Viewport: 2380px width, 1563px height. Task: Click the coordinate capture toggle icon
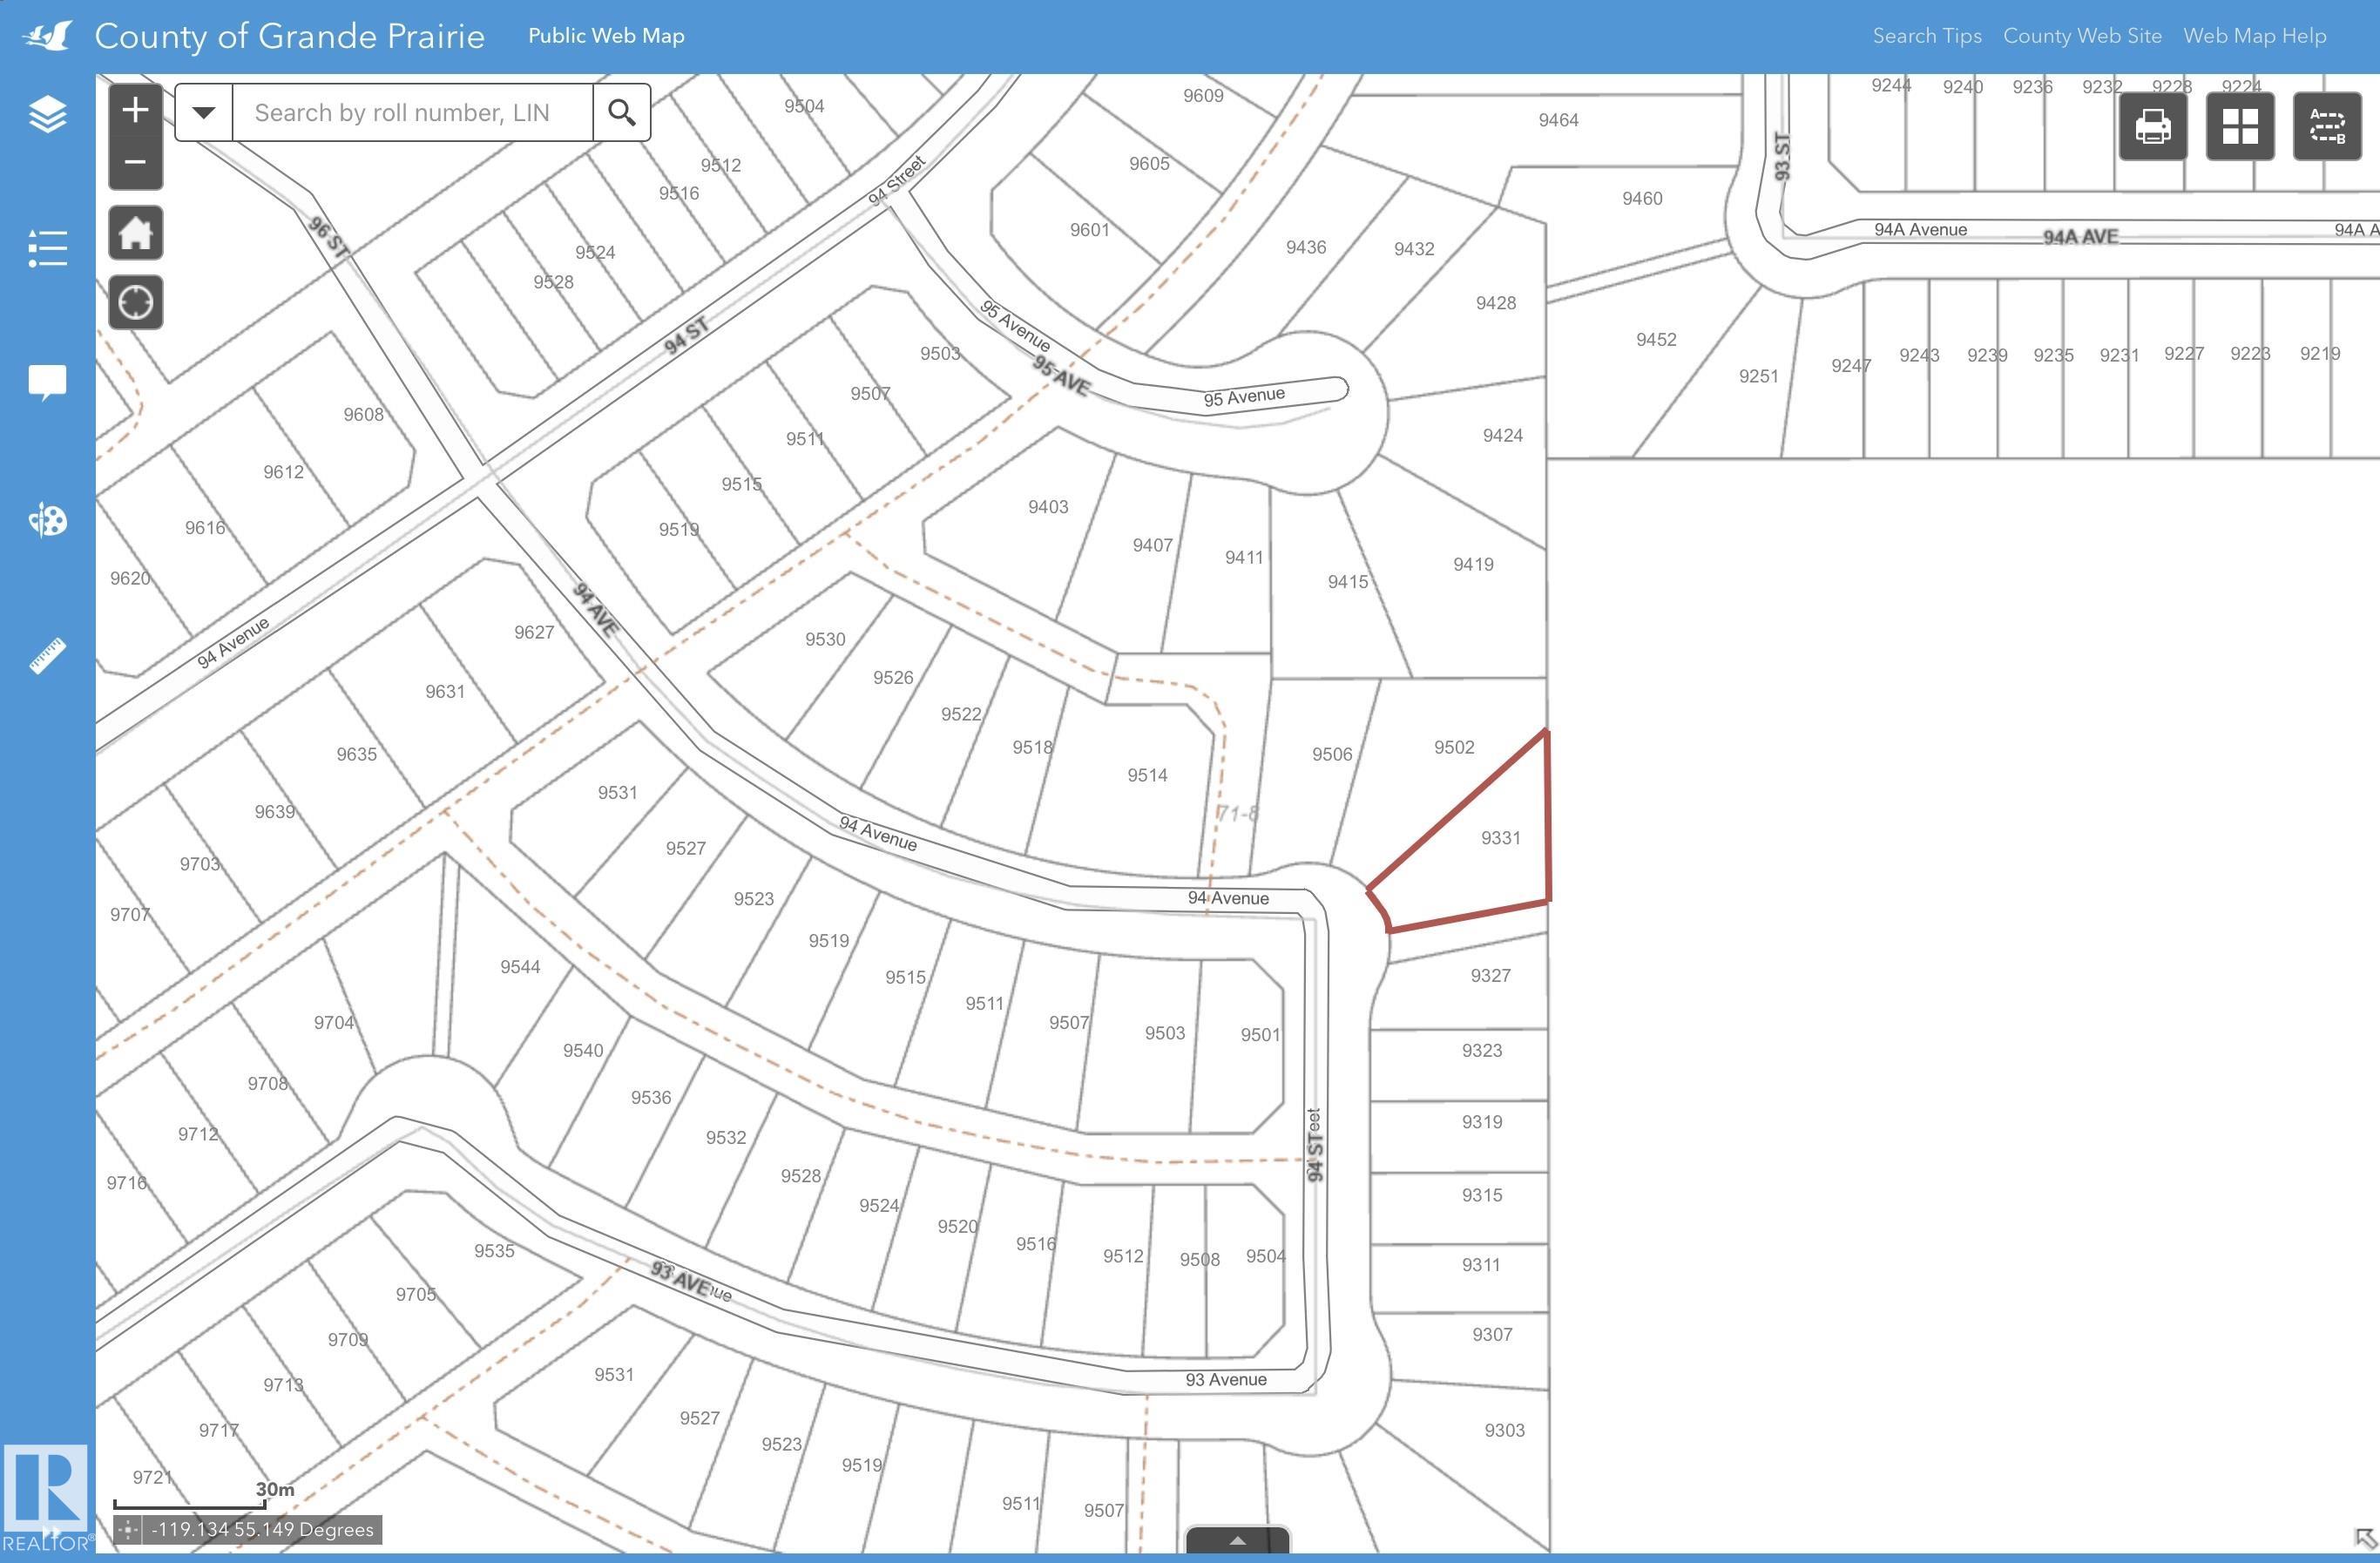(127, 1529)
